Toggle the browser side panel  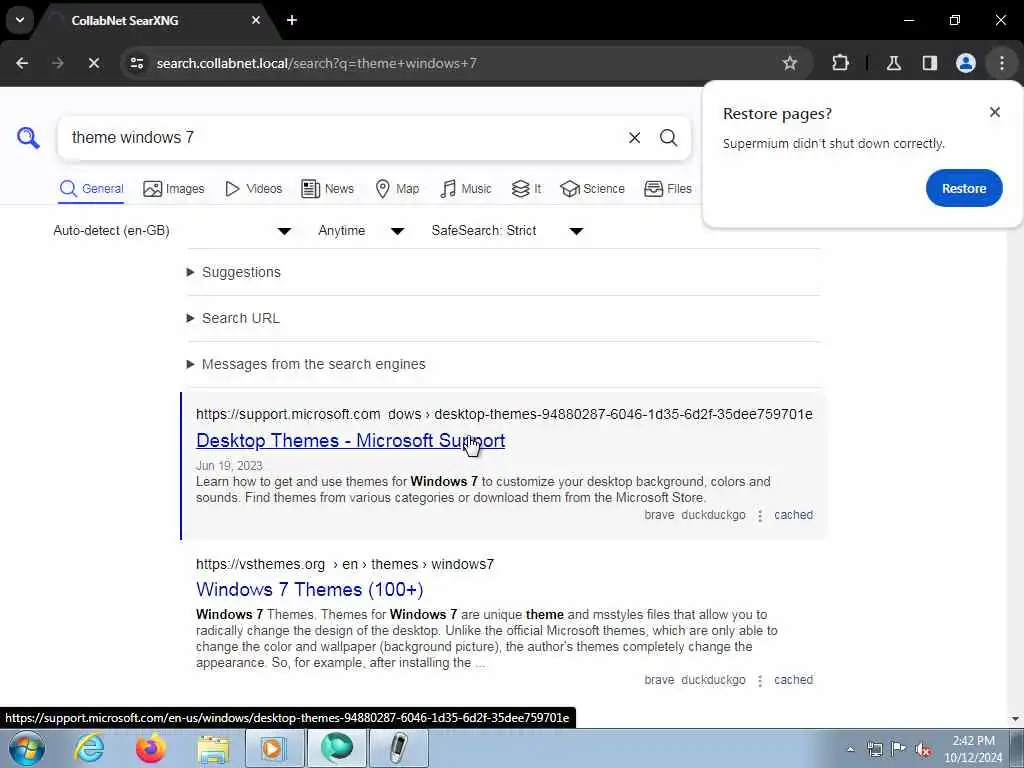930,63
